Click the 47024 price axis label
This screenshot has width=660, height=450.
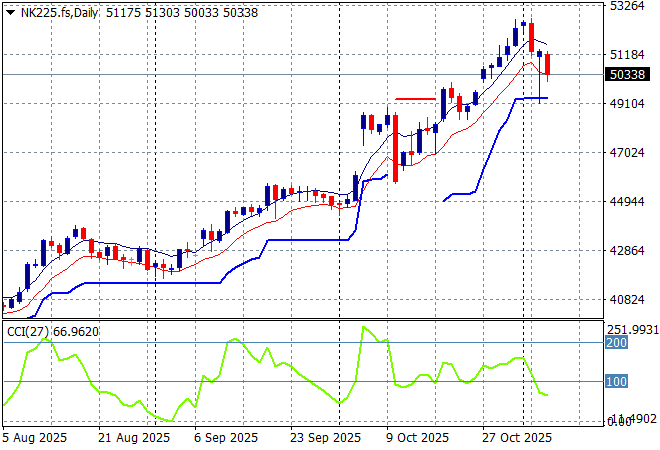(628, 153)
